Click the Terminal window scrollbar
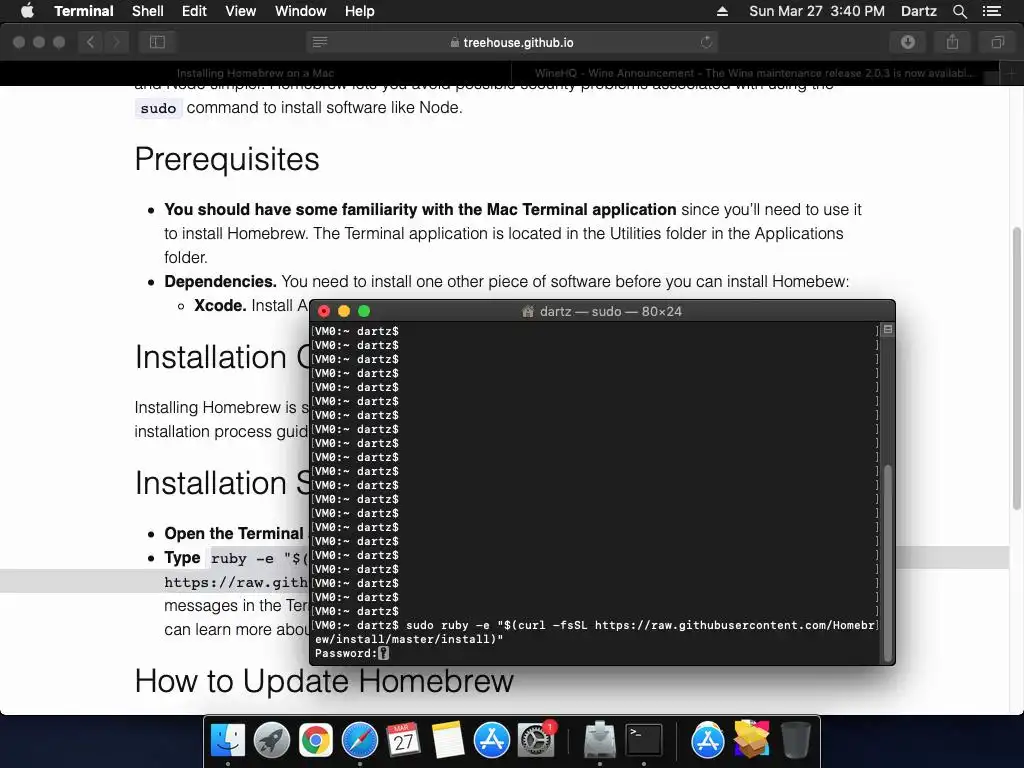This screenshot has height=768, width=1024. tap(888, 563)
